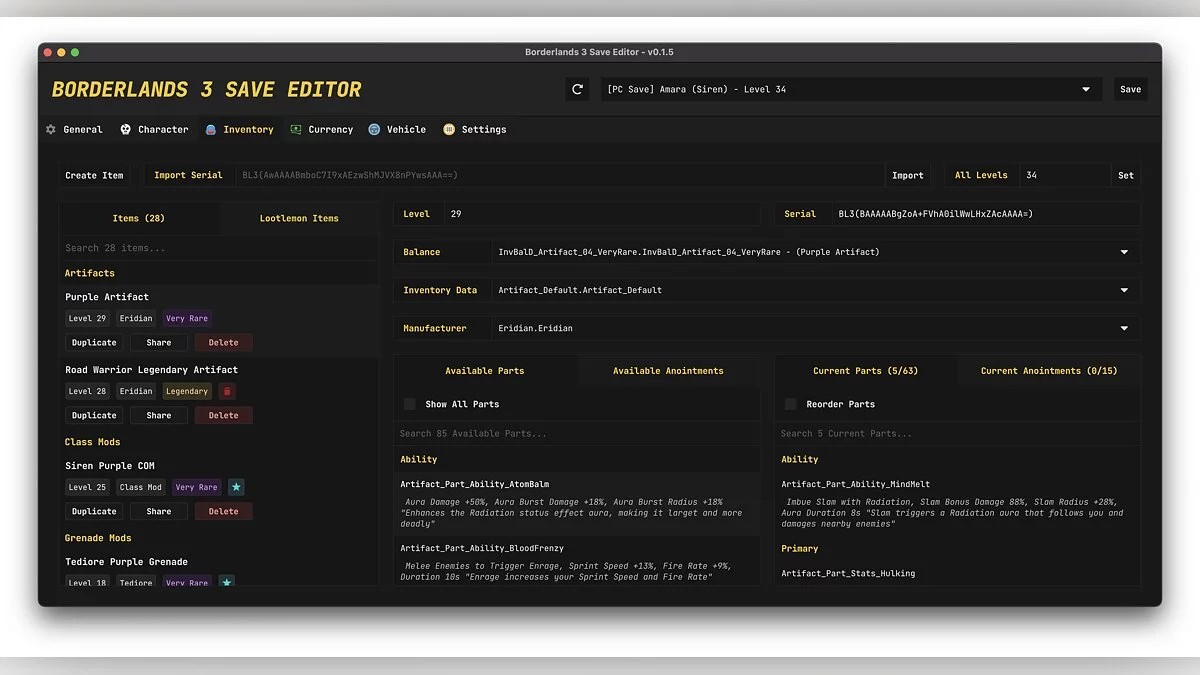Click the red trash icon on Road Warrior Artifact

tap(227, 391)
